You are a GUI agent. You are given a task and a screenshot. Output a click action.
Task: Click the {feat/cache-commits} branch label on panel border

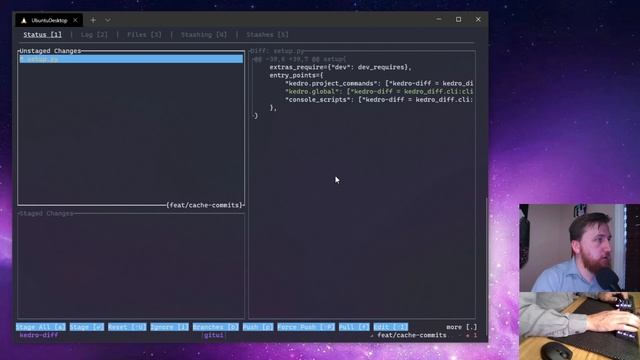(204, 205)
